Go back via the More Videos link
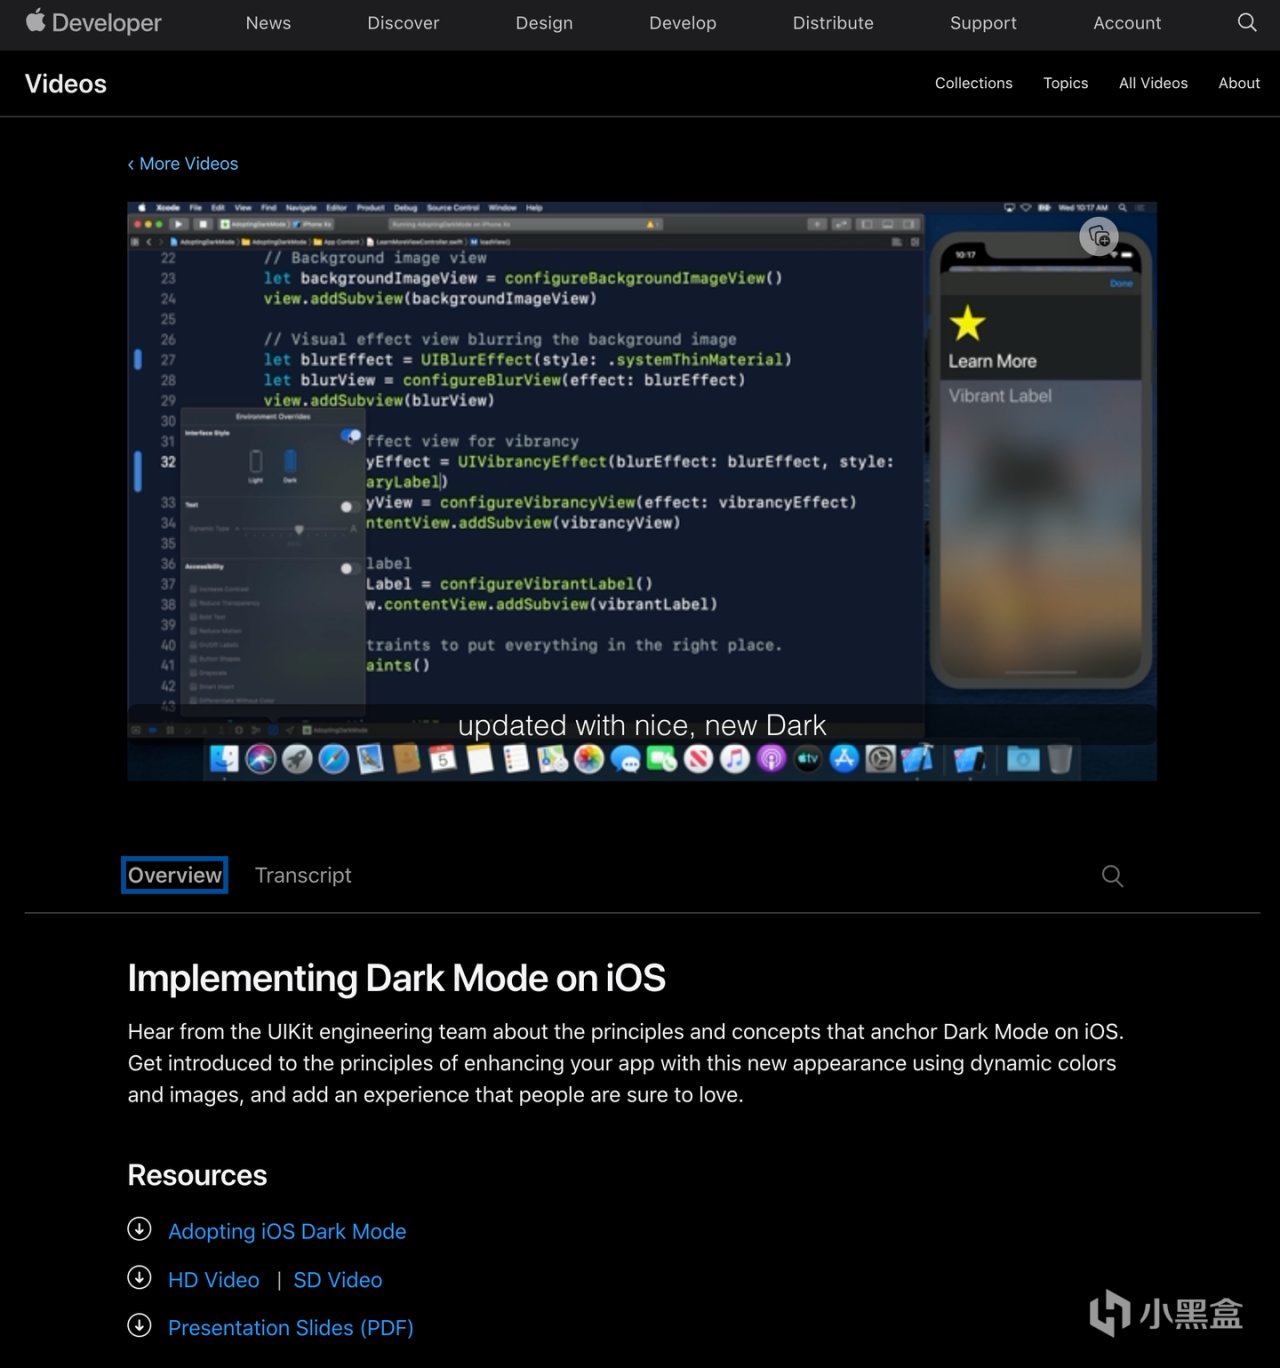This screenshot has width=1280, height=1368. (183, 163)
